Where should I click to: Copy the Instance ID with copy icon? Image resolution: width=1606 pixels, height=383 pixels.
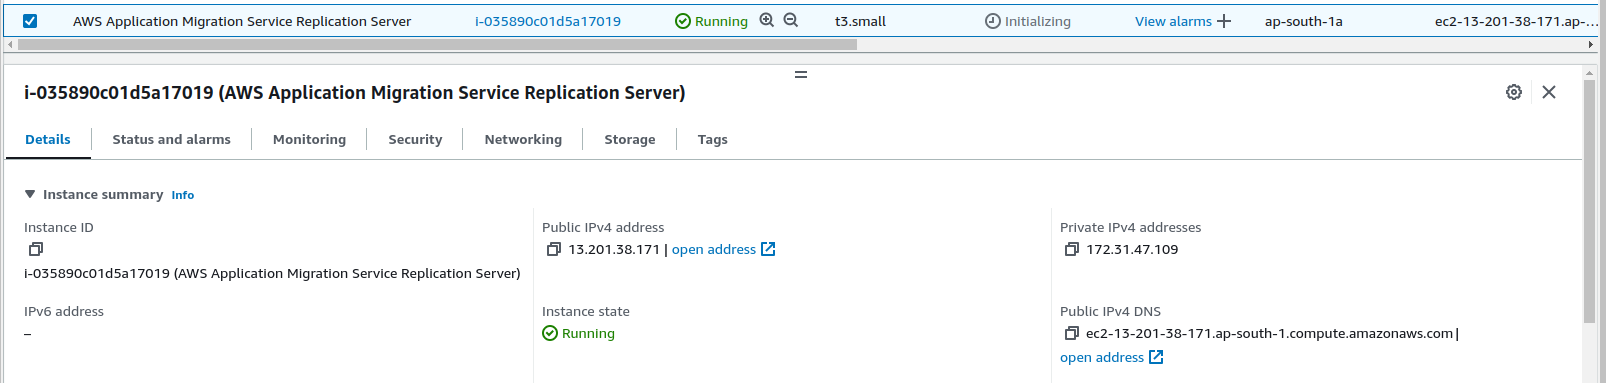coord(36,249)
